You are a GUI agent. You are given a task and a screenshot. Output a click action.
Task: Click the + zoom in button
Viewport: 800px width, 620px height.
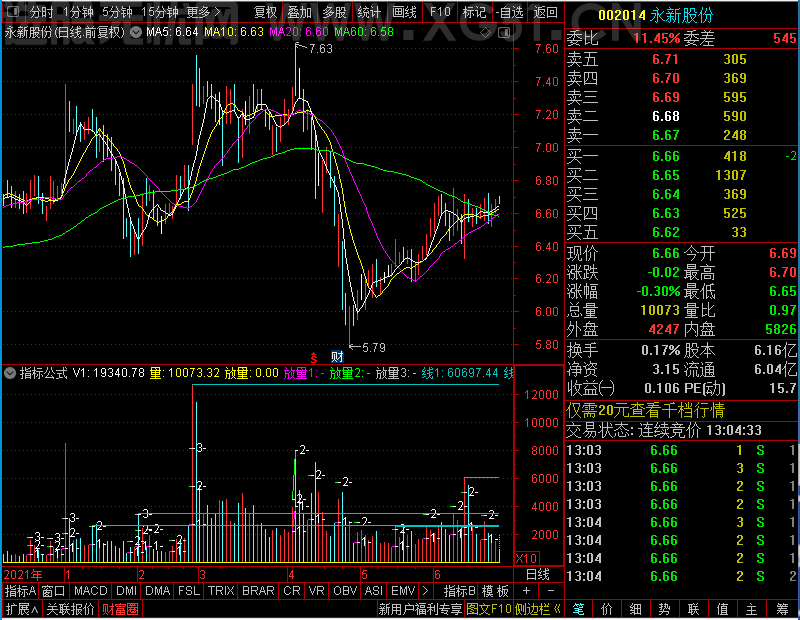527,591
